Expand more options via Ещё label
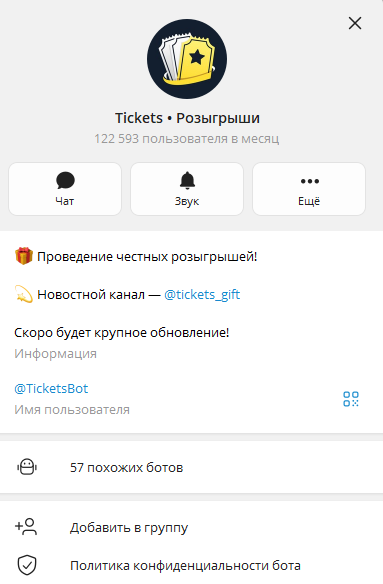 click(309, 201)
